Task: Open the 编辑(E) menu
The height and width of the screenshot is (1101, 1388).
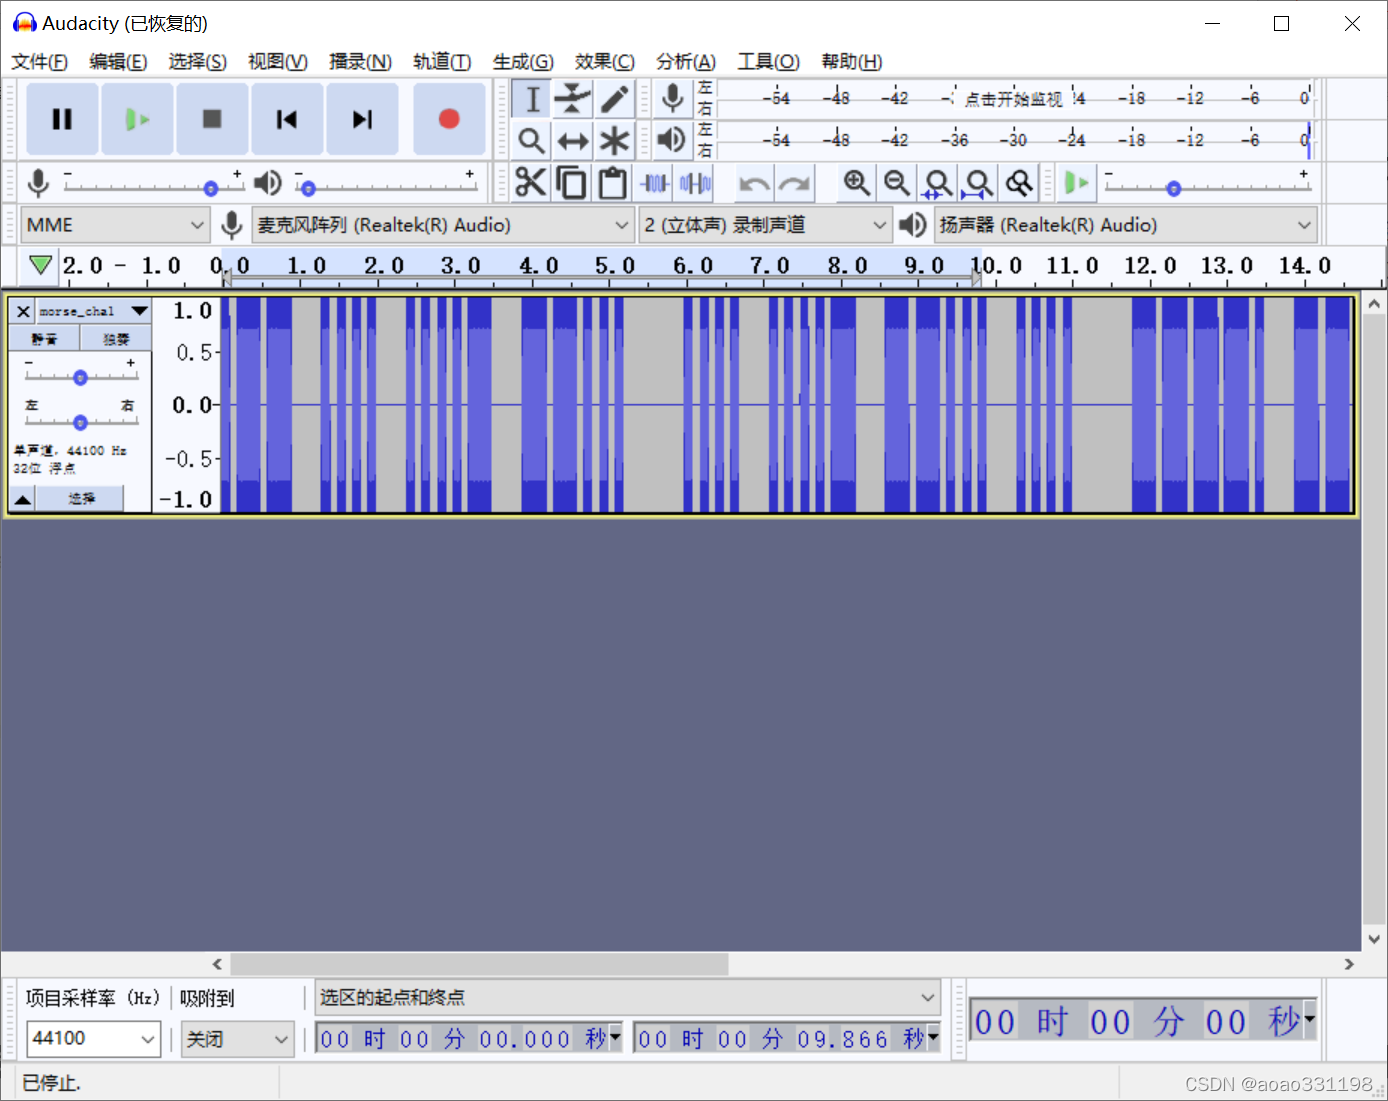Action: point(118,62)
